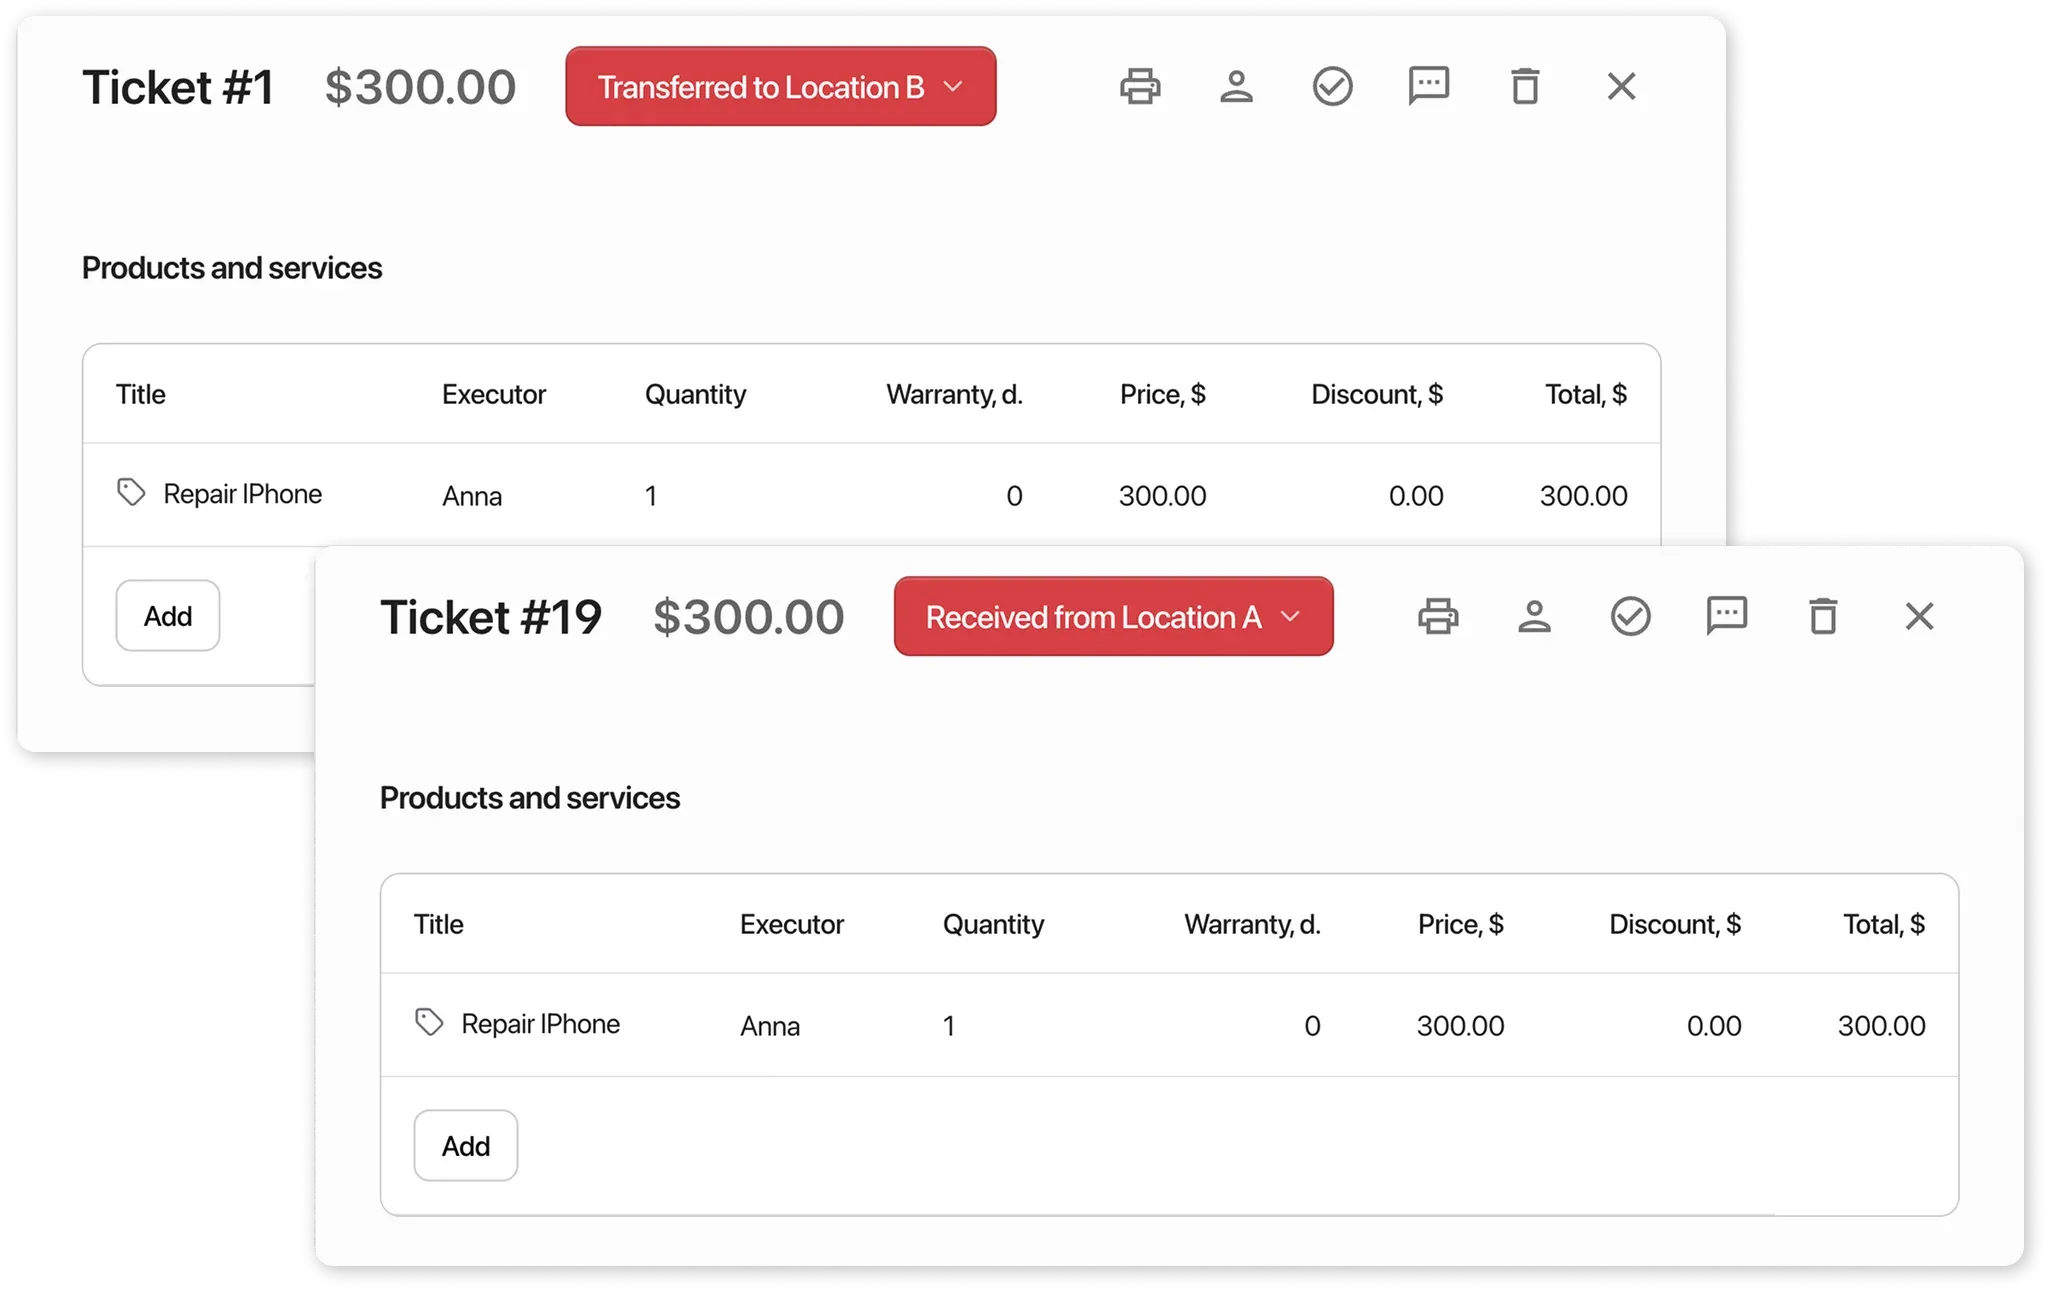Screen dimensions: 2048x1290
Task: Print Ticket #1
Action: [x=1140, y=87]
